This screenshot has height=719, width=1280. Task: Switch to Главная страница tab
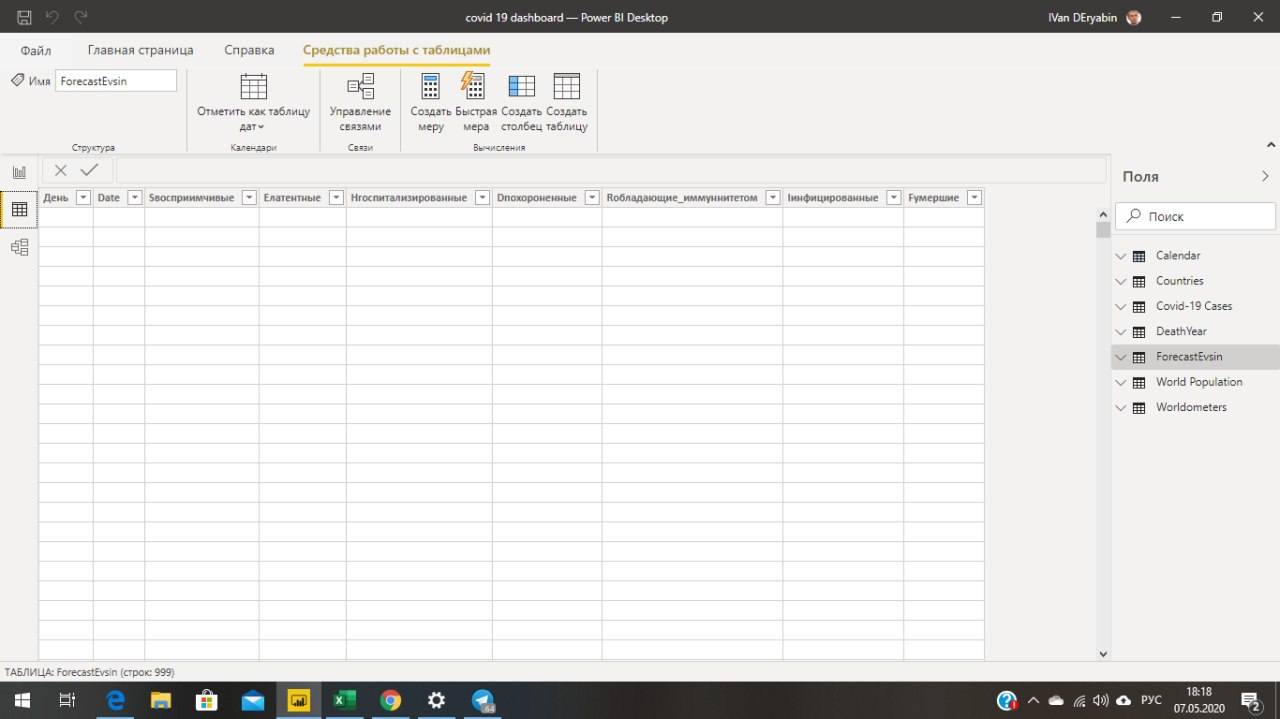tap(141, 50)
